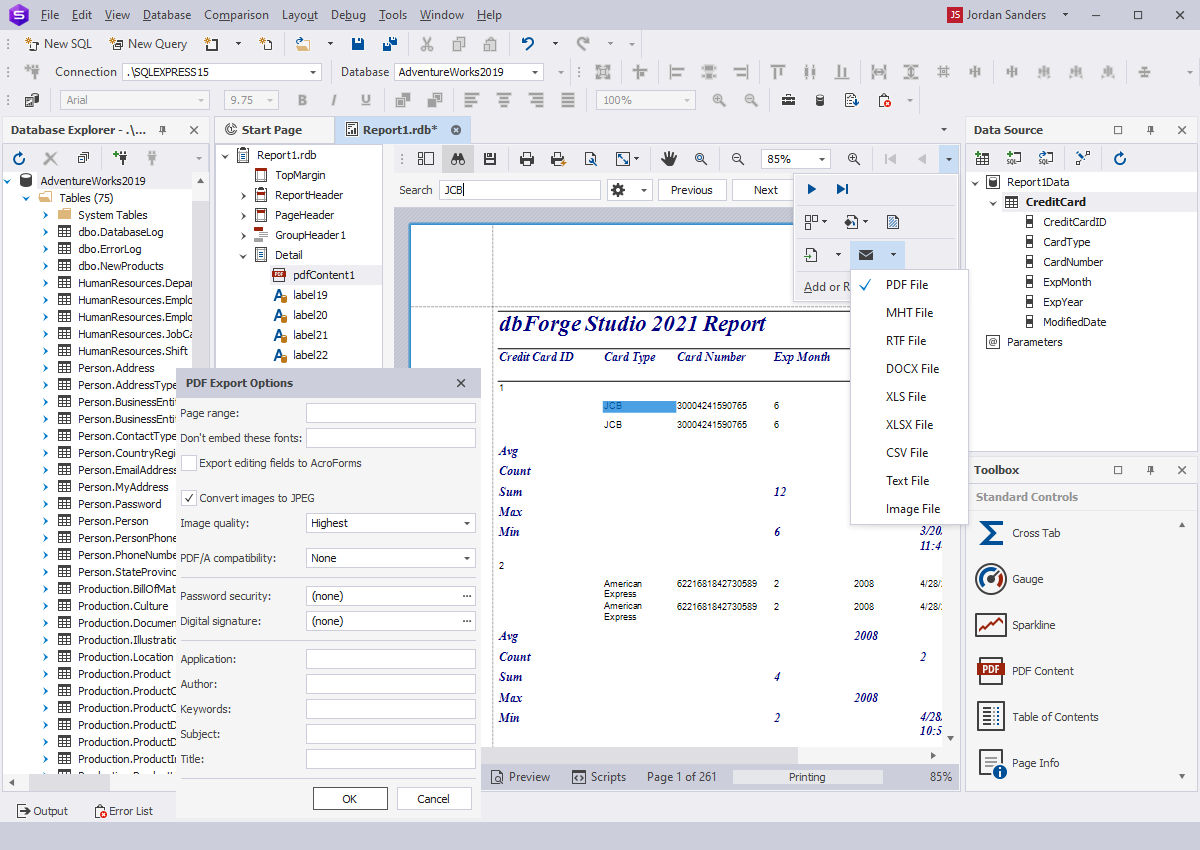Screen dimensions: 1200x850
Task: Open the print preview page setup icon
Action: tap(591, 158)
